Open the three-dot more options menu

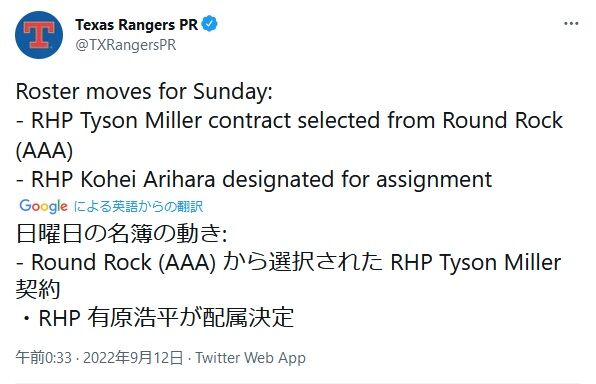(571, 24)
